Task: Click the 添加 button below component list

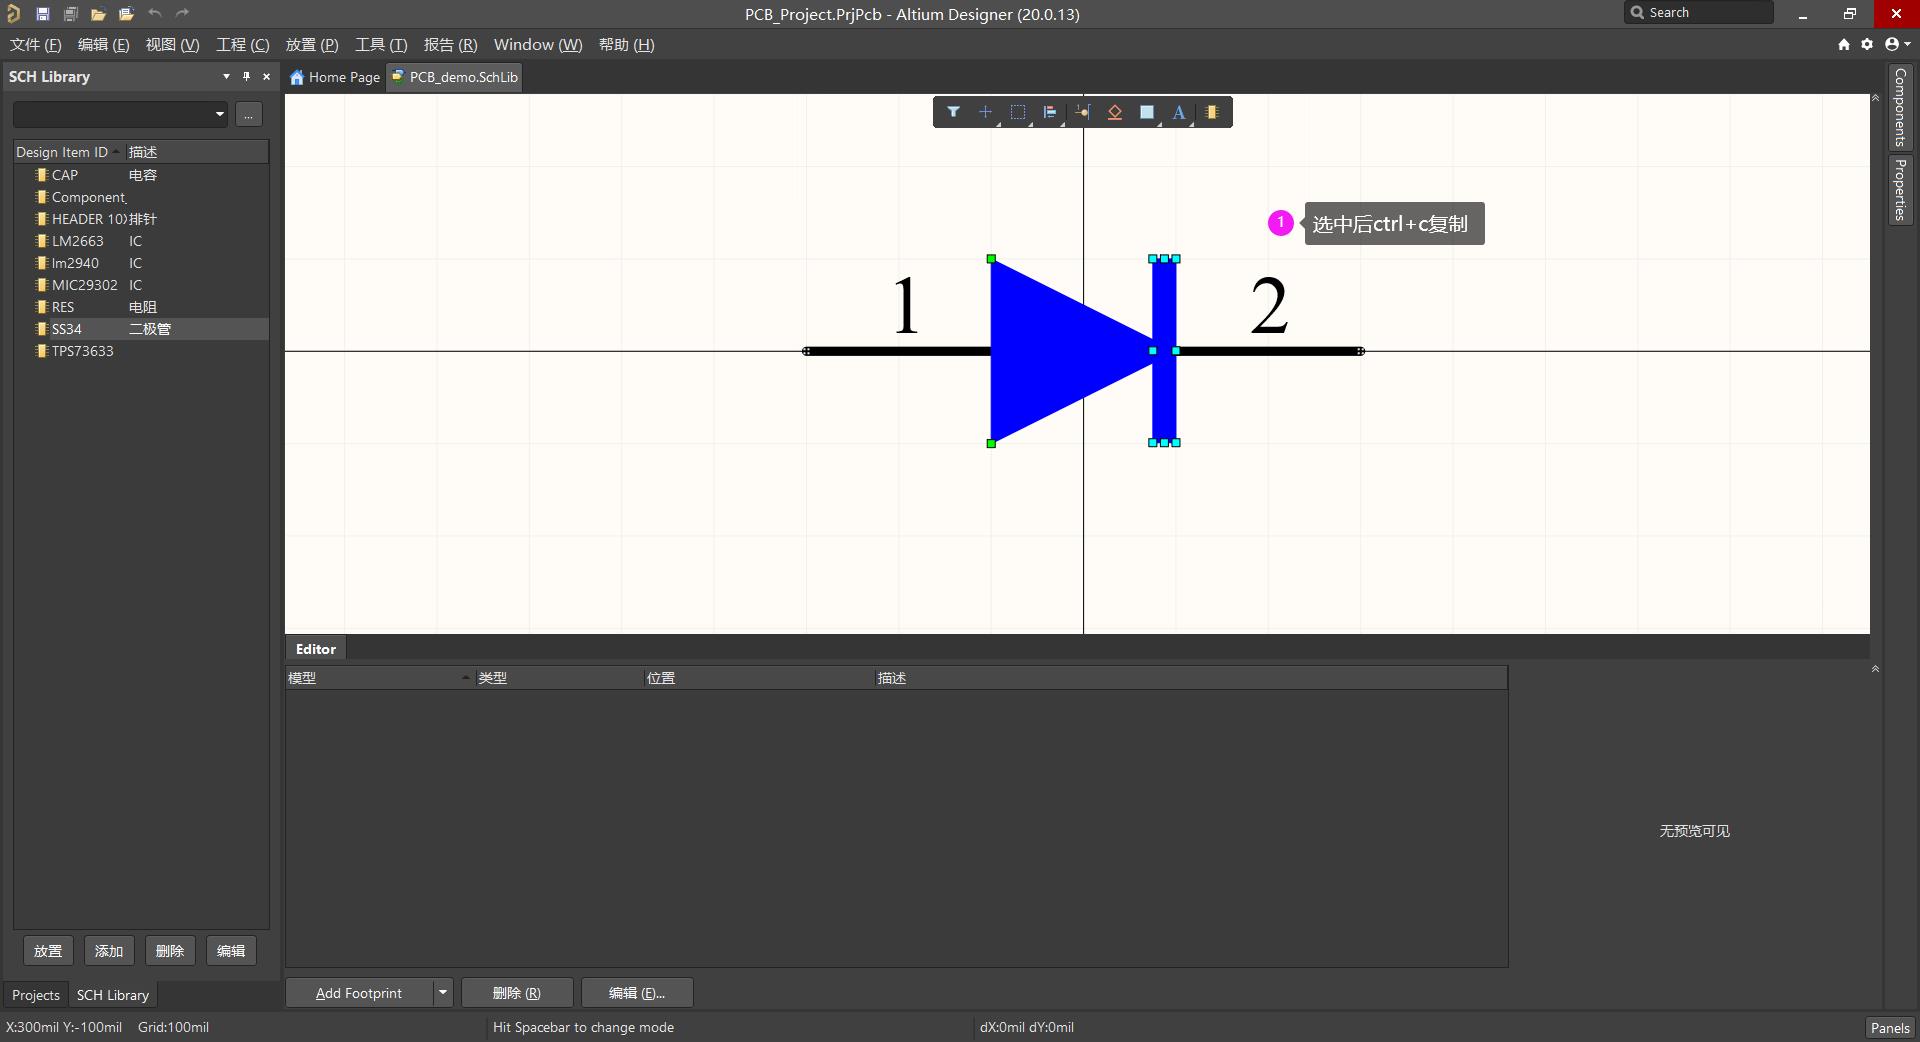Action: (x=109, y=951)
